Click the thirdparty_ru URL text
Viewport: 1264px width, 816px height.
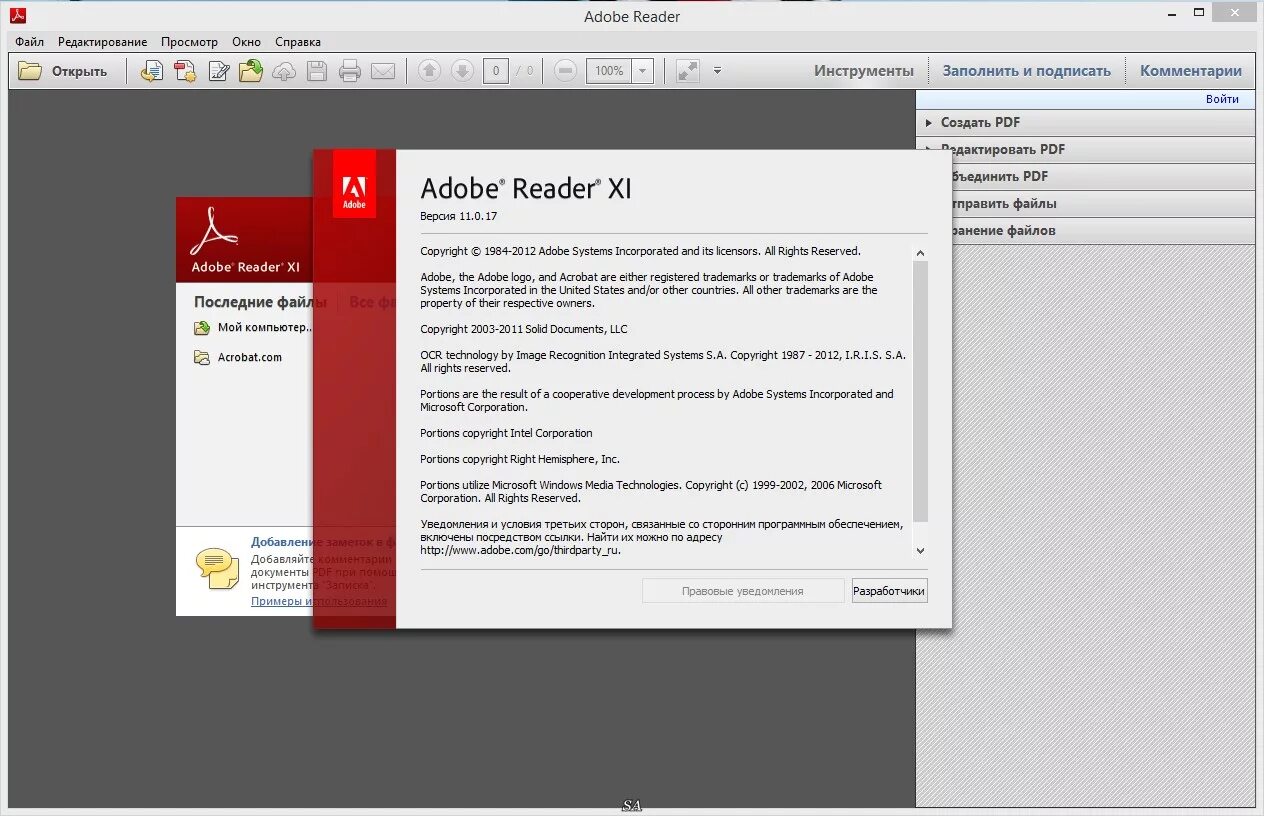coord(520,550)
